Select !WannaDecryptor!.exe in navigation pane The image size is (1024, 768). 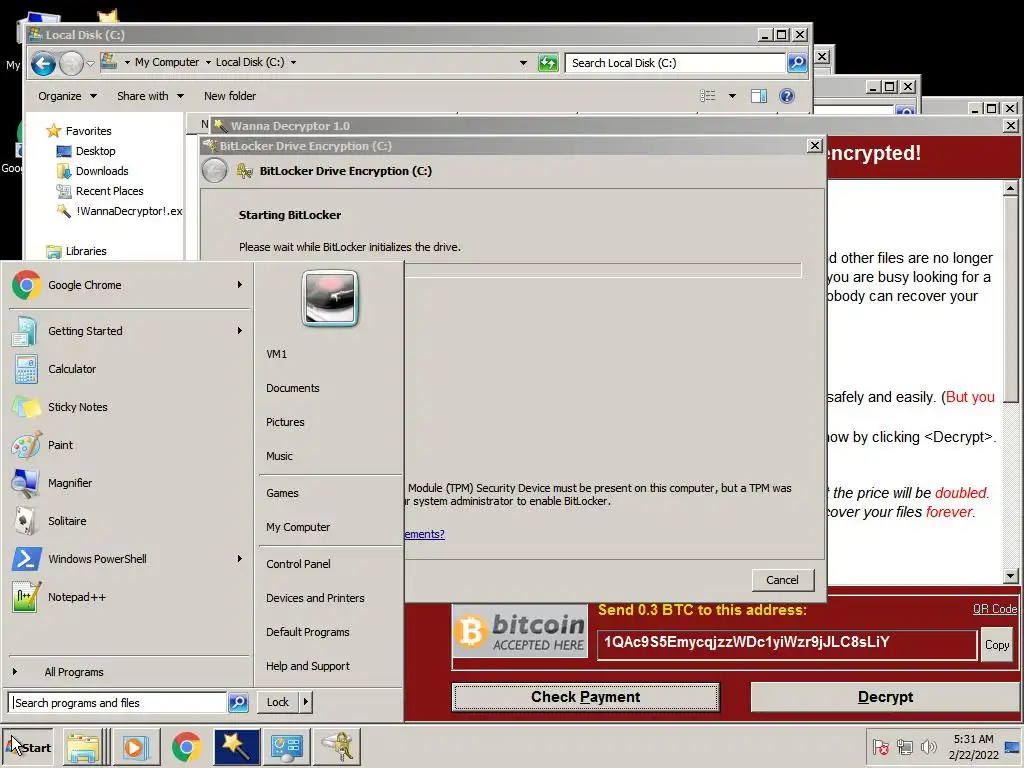pyautogui.click(x=119, y=211)
